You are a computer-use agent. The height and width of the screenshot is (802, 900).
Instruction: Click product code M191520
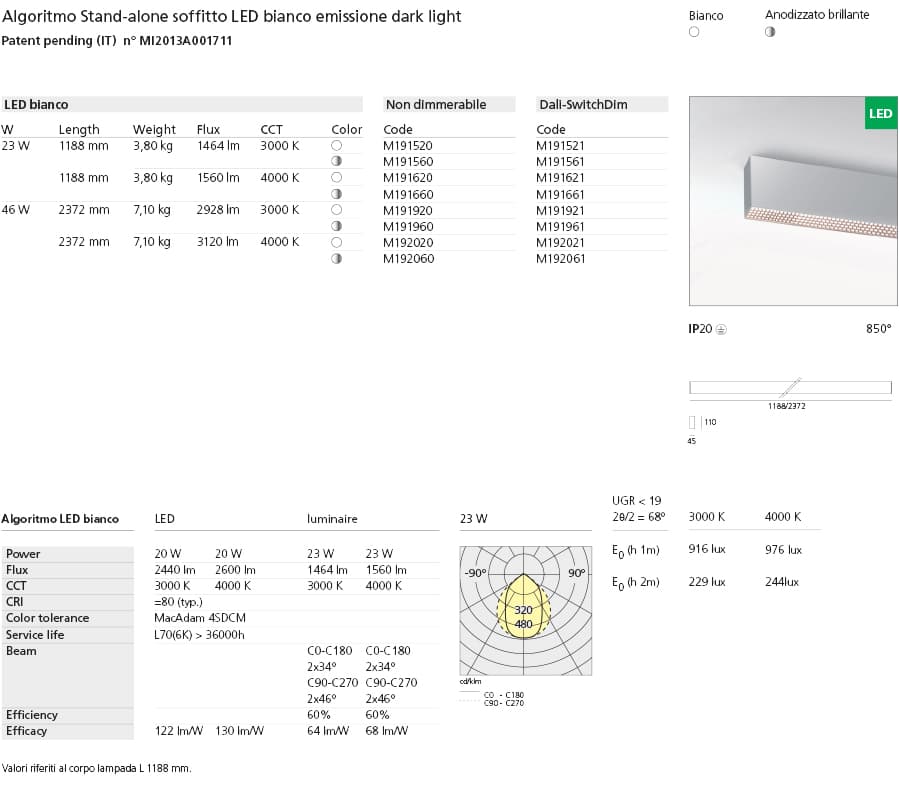(409, 145)
